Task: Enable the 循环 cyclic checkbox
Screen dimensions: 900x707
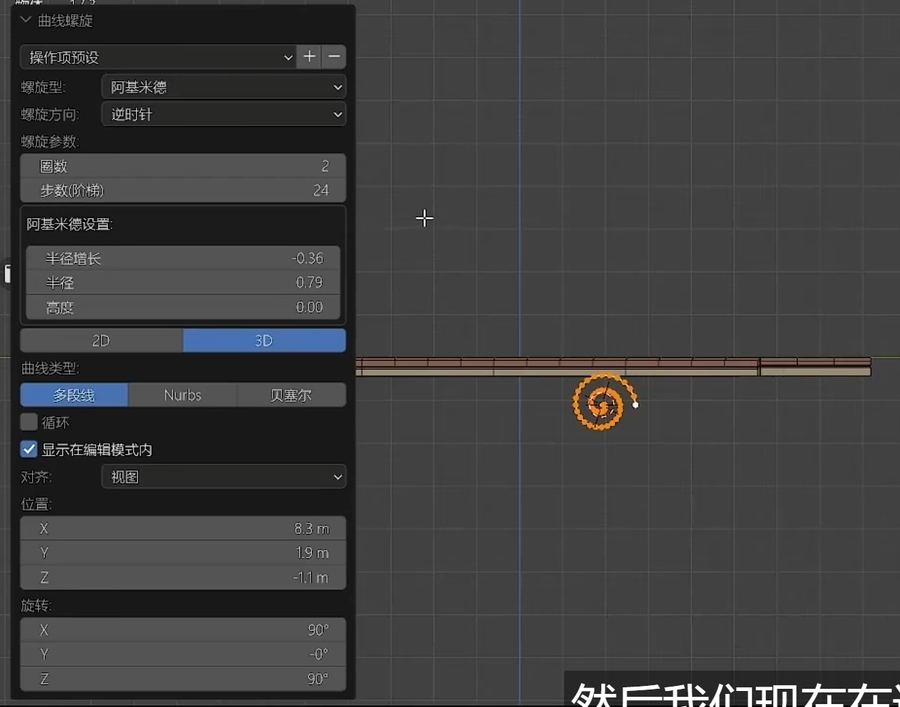Action: [30, 422]
